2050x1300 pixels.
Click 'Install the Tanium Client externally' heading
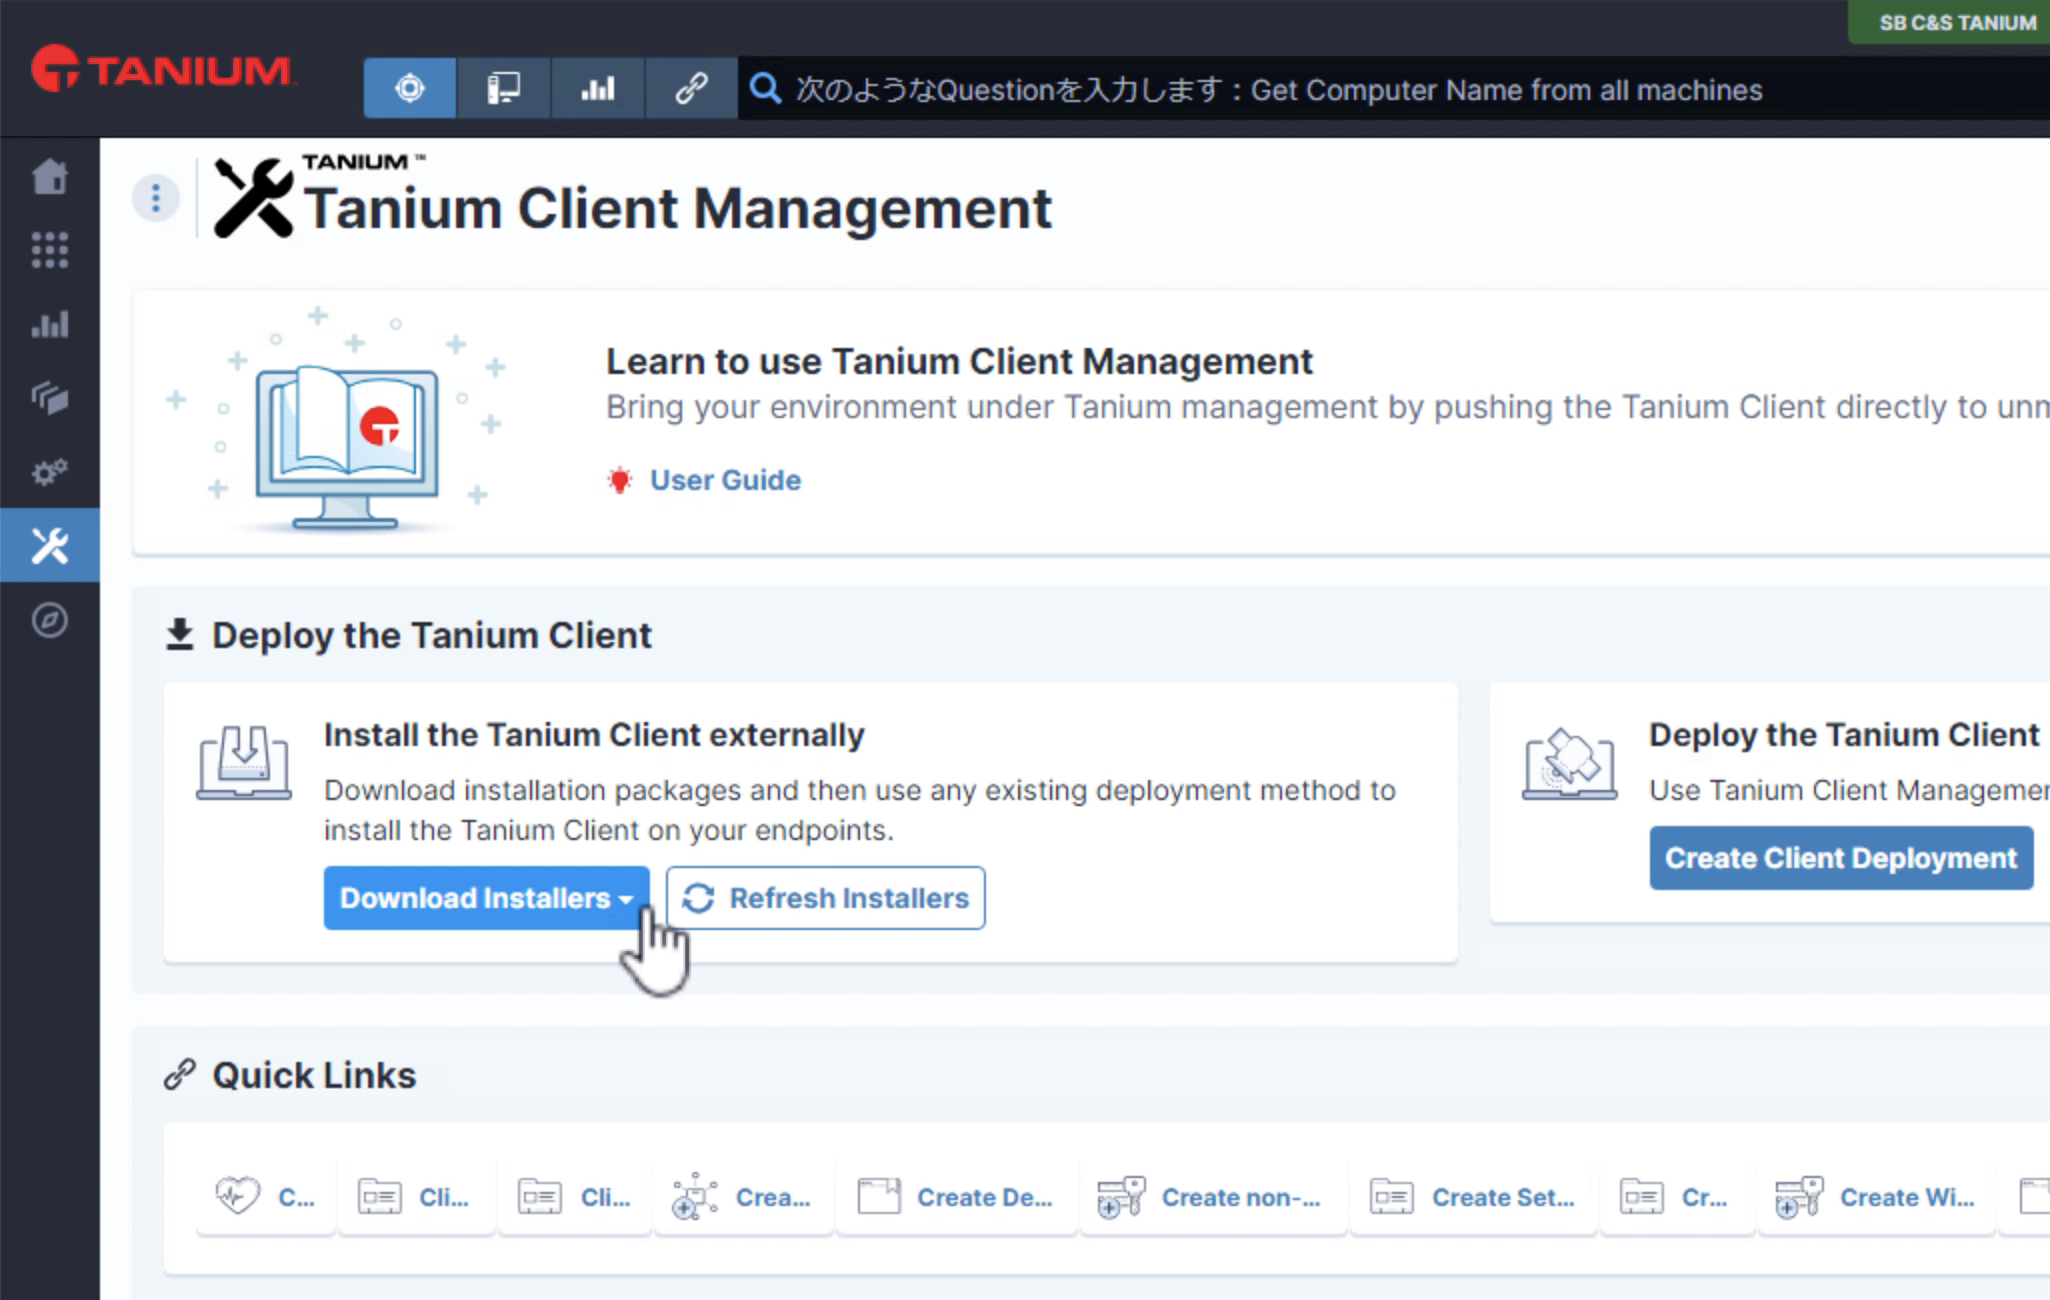(594, 735)
